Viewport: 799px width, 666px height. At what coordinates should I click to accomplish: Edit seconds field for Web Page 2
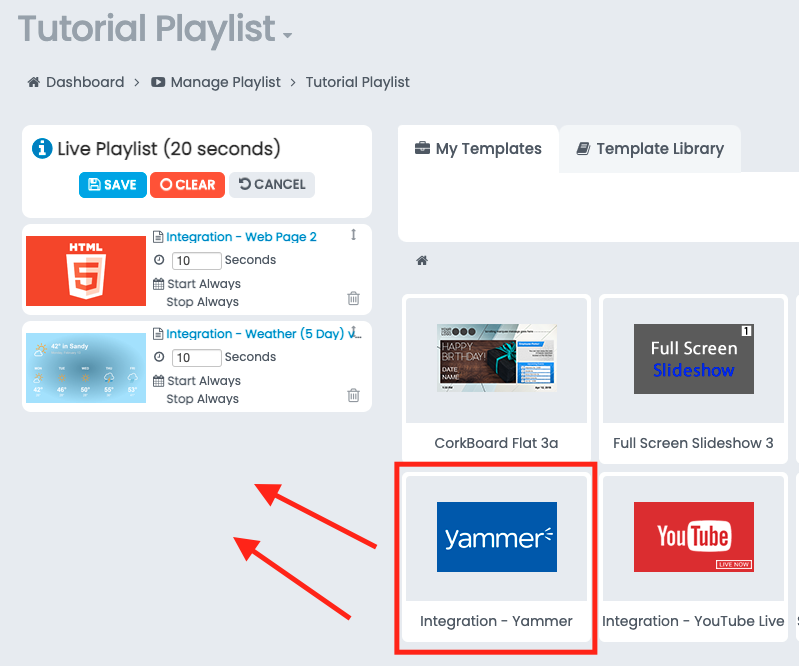(197, 260)
